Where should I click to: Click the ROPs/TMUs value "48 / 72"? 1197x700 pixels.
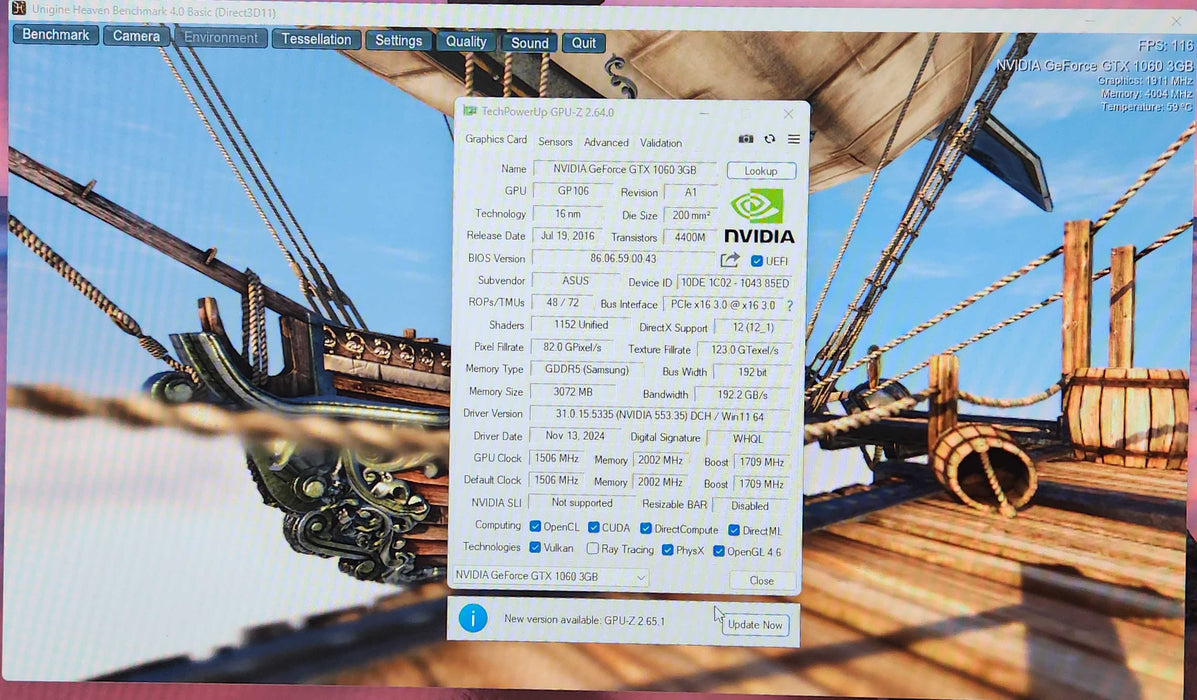point(563,302)
